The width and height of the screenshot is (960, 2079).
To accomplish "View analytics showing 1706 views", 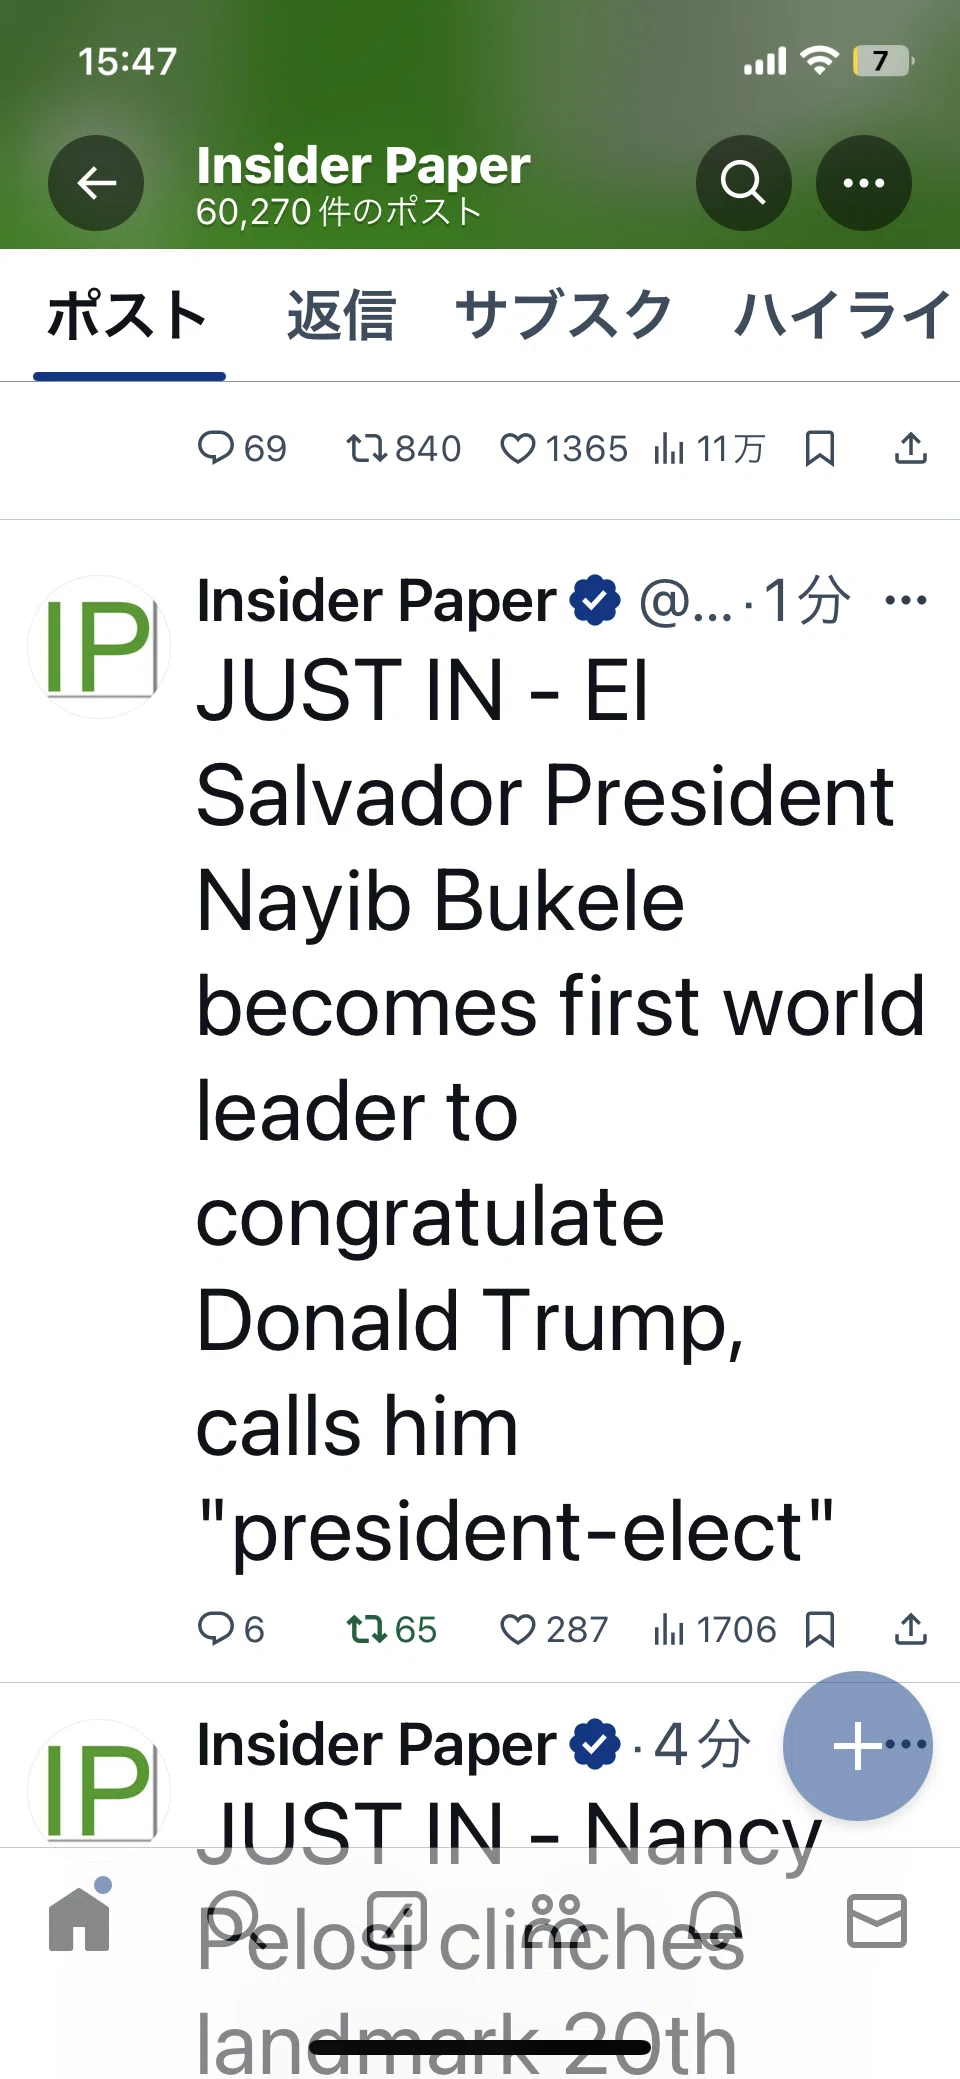I will [x=714, y=1630].
